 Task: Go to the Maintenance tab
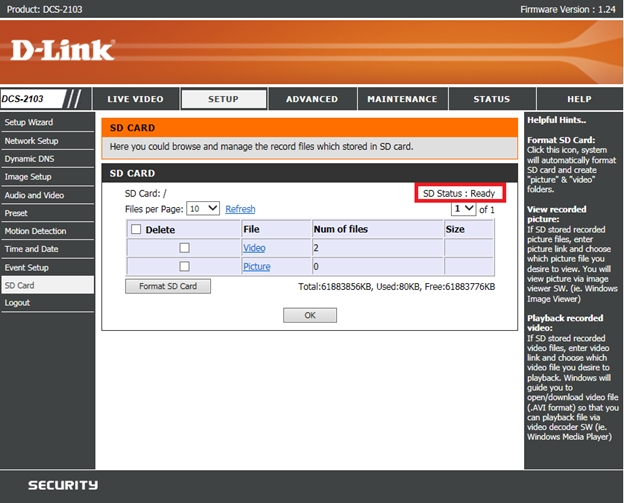402,99
